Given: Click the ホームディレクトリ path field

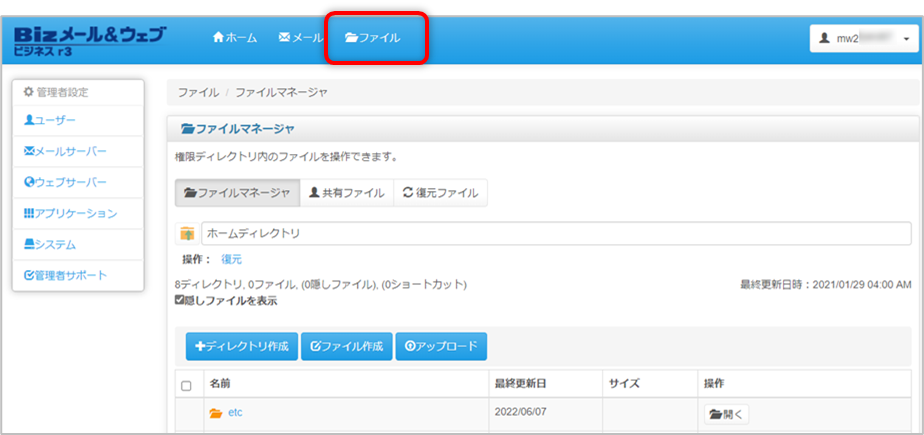Looking at the screenshot, I should [555, 234].
